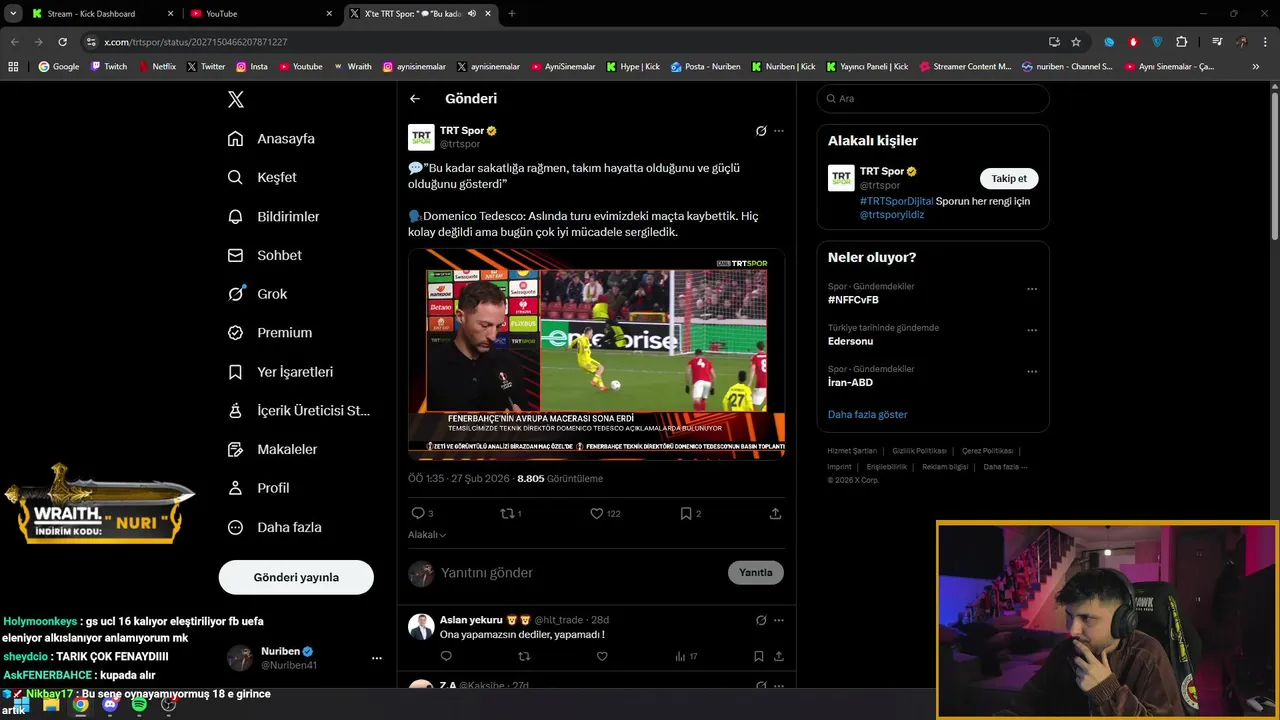Open Discord from the taskbar

[110, 705]
